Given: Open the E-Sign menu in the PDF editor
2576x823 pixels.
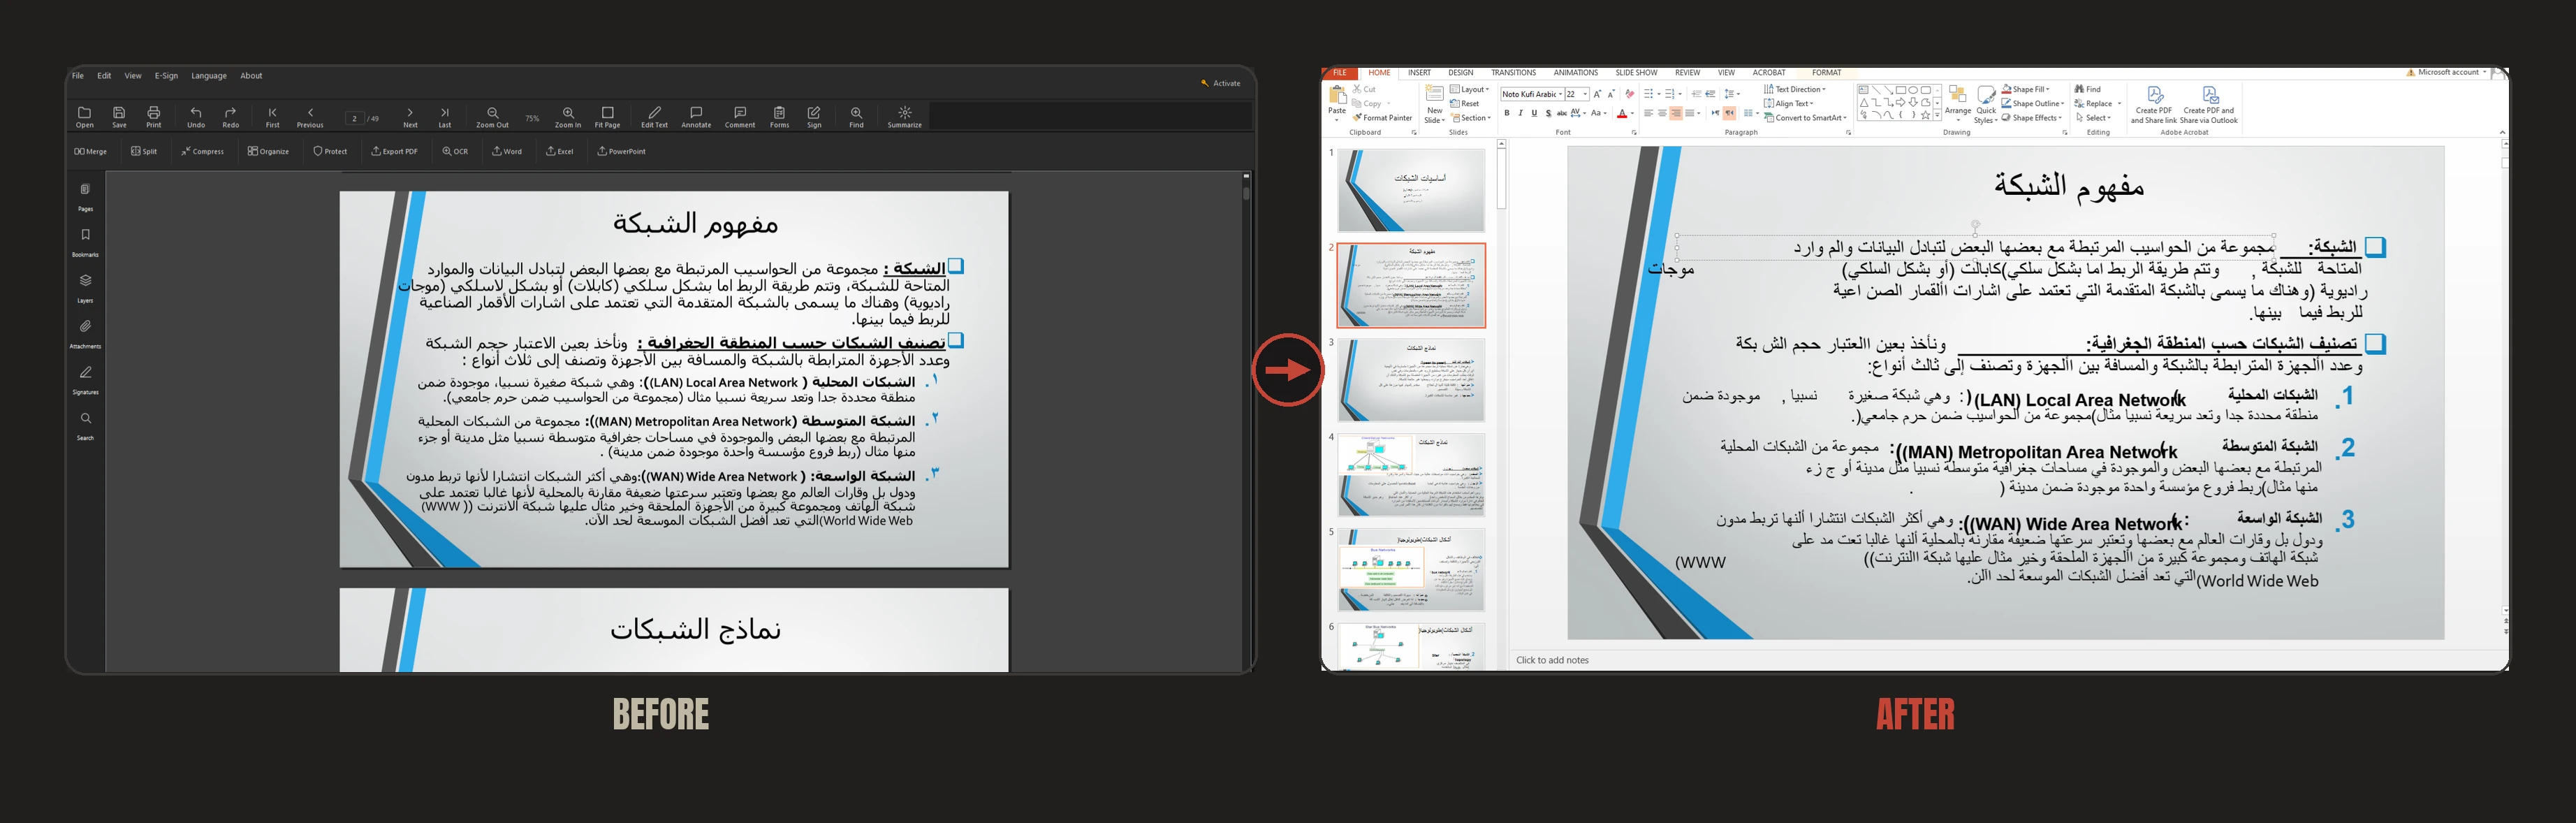Looking at the screenshot, I should [x=166, y=76].
